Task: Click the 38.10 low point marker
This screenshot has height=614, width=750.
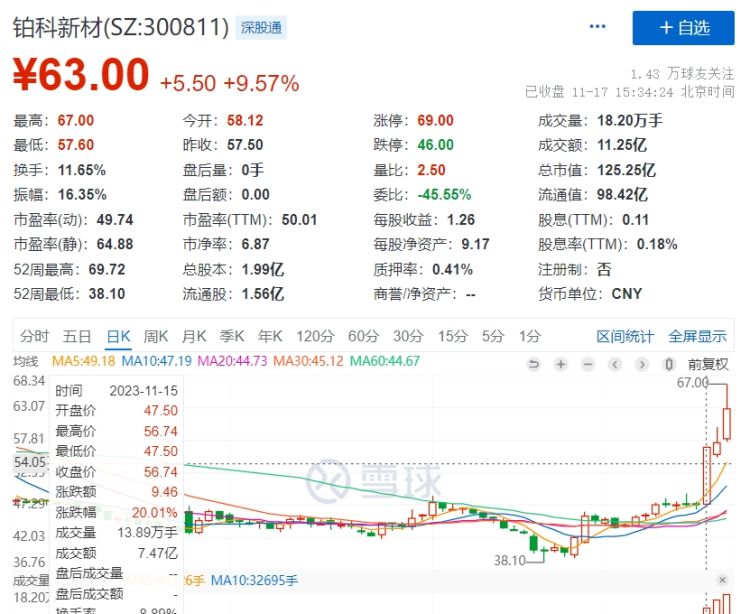Action: (510, 560)
